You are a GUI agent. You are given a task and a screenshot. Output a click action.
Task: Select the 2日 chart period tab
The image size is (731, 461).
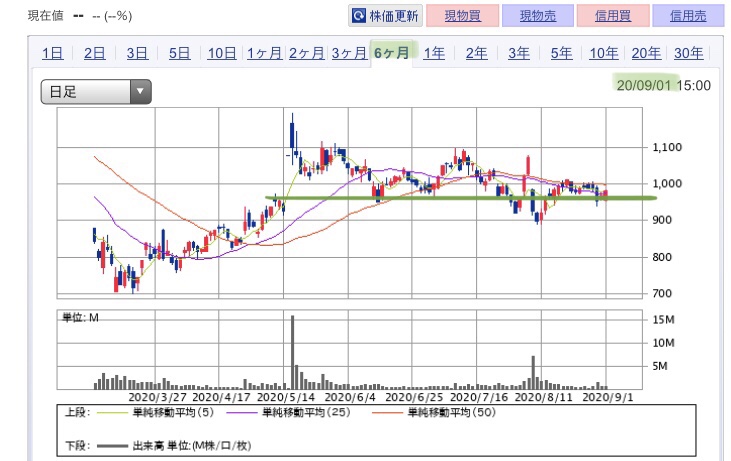(95, 53)
